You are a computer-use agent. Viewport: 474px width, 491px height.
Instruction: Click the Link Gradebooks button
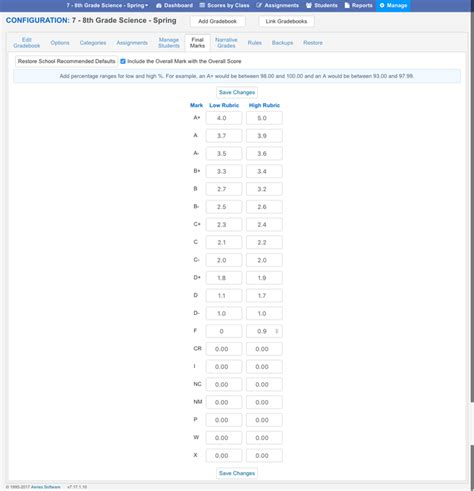tap(286, 21)
